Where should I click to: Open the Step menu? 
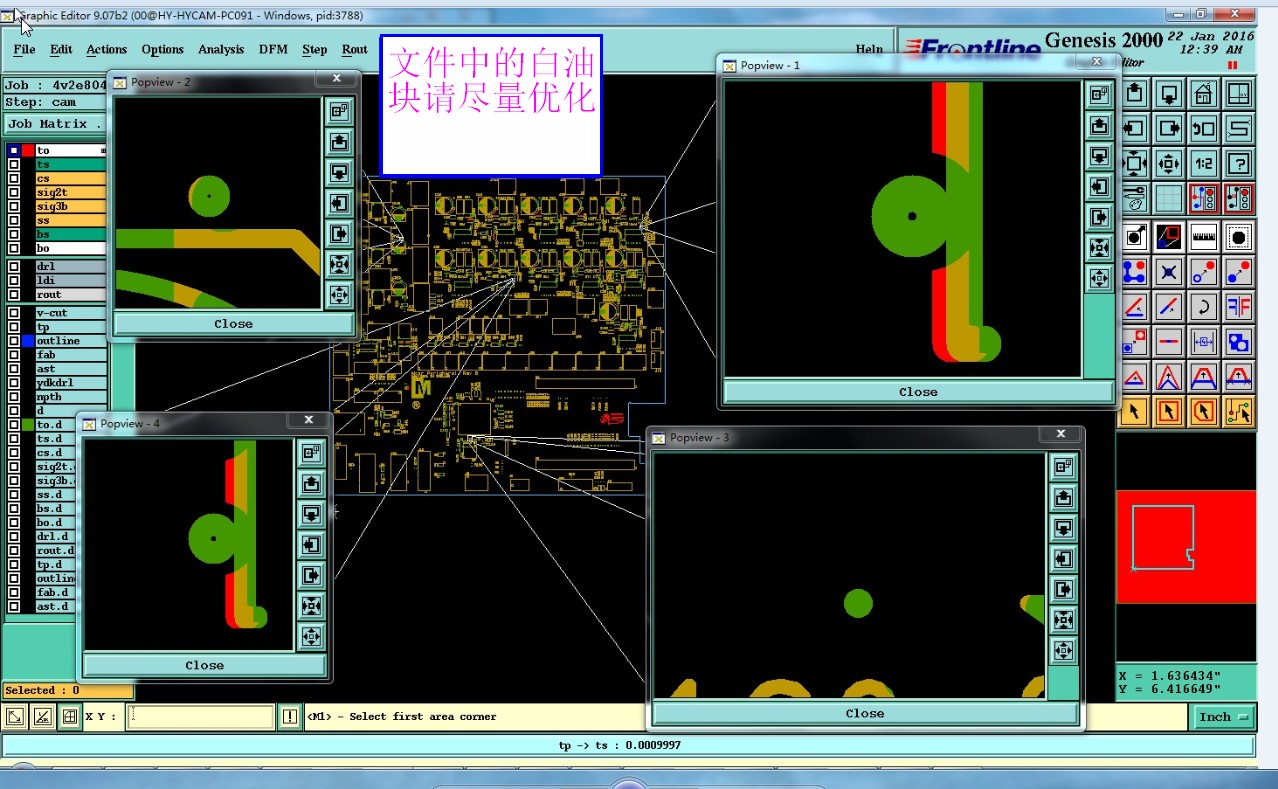click(x=314, y=49)
